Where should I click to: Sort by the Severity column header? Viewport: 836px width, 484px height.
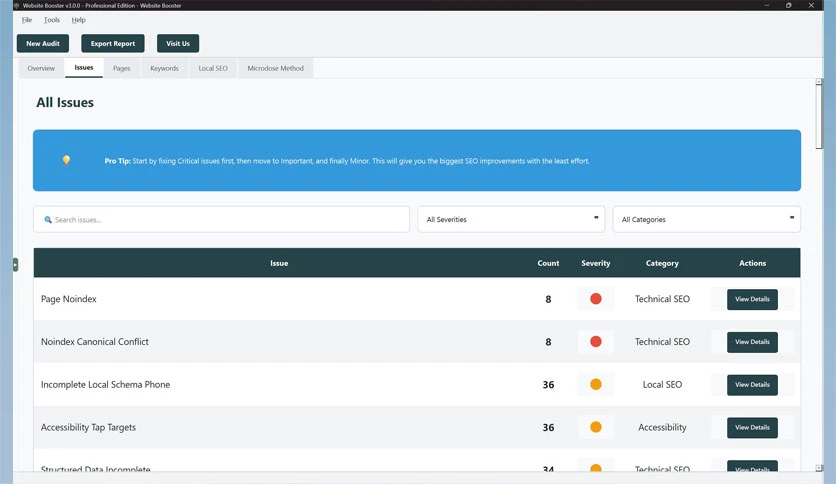(596, 263)
